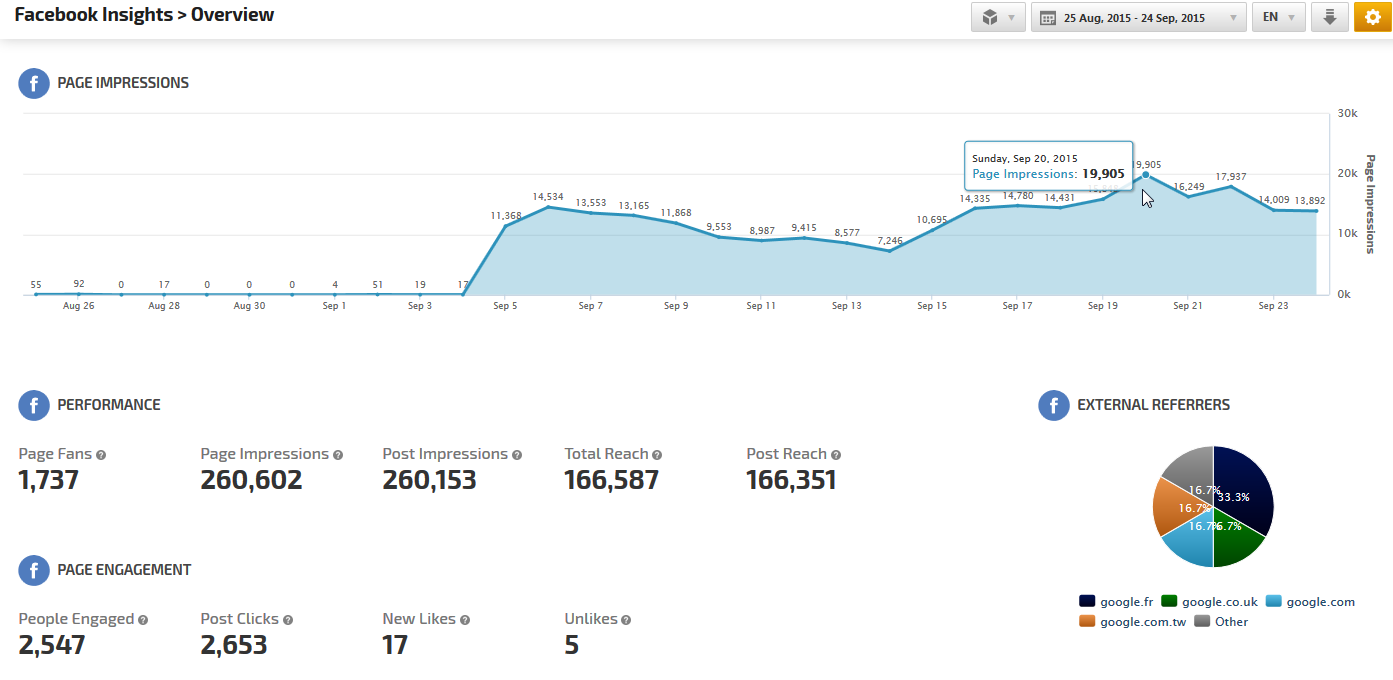The image size is (1393, 680).
Task: Click the help icon beside Unlikes
Action: (x=626, y=620)
